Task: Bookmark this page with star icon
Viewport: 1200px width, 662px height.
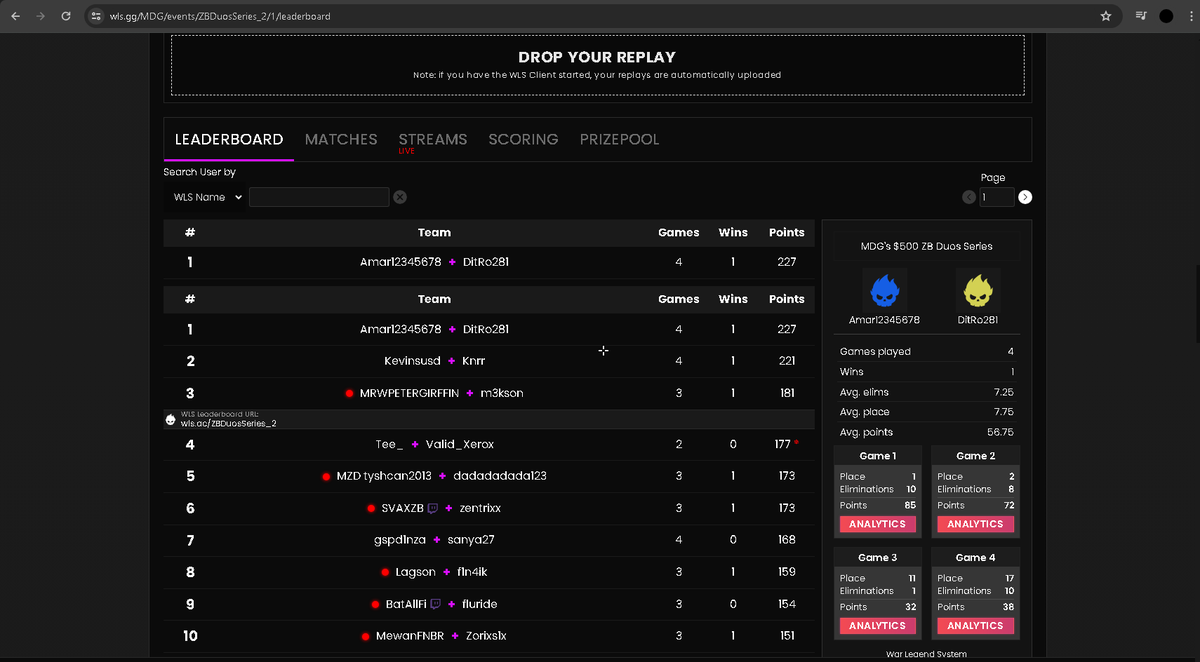Action: (1106, 16)
